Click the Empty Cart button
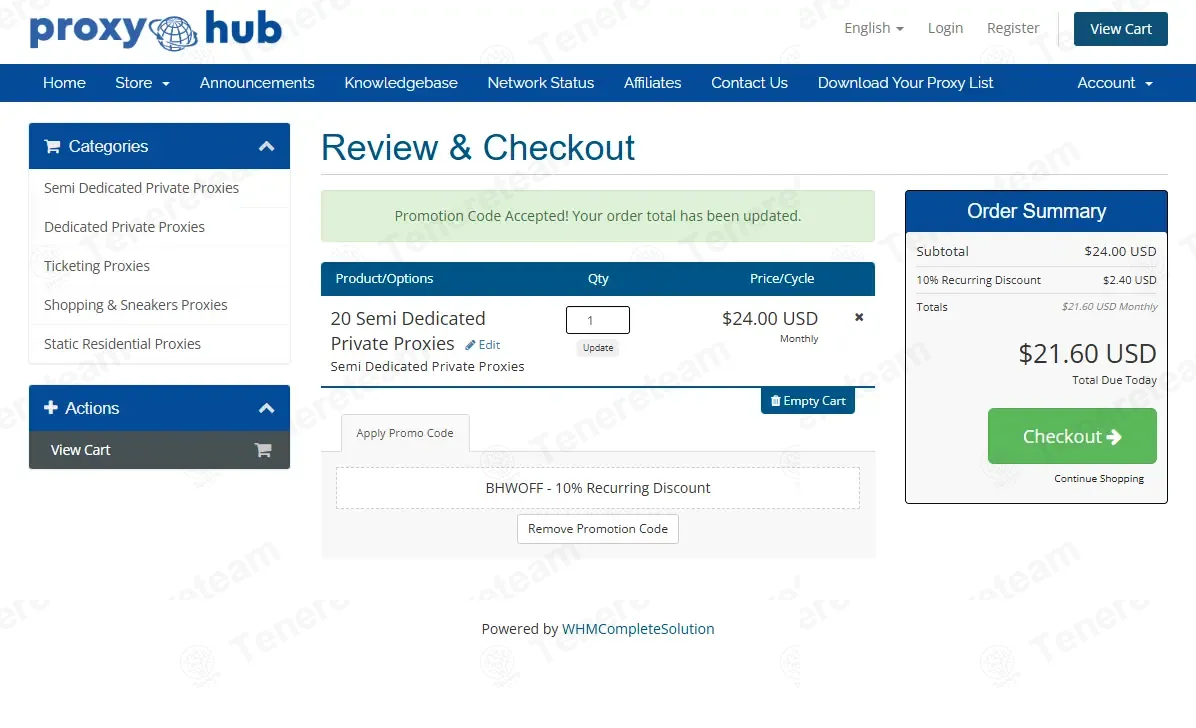1196x728 pixels. tap(808, 401)
